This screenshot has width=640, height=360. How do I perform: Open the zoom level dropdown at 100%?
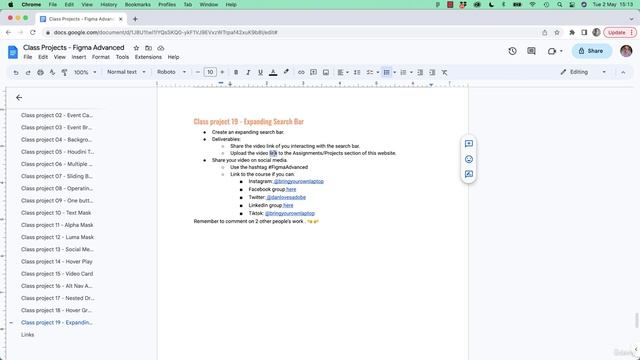click(85, 72)
